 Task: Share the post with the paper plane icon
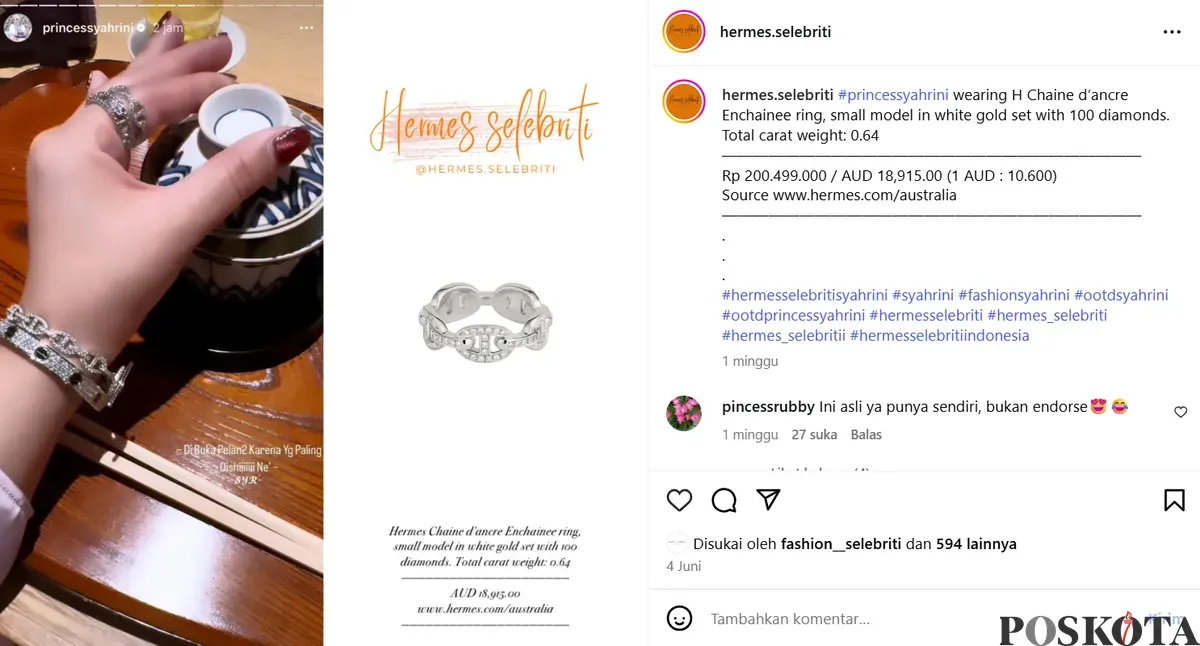[x=768, y=499]
